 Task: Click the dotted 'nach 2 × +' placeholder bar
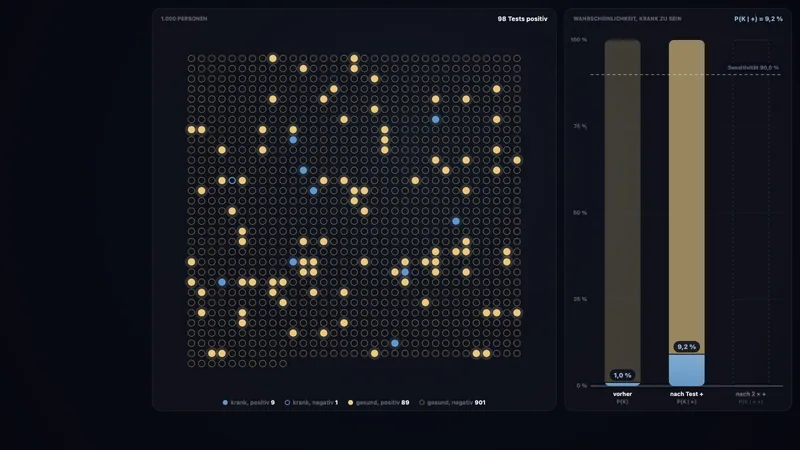point(751,212)
